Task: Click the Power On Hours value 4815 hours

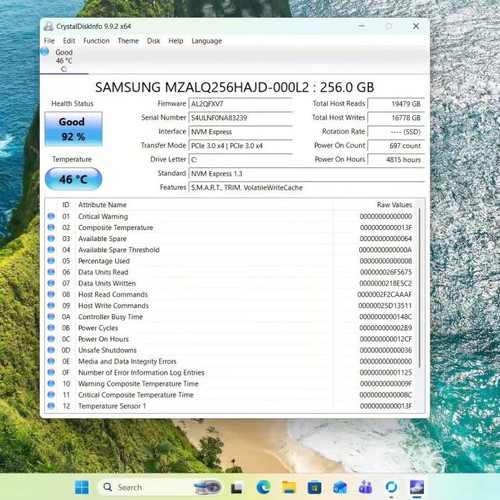Action: (396, 159)
